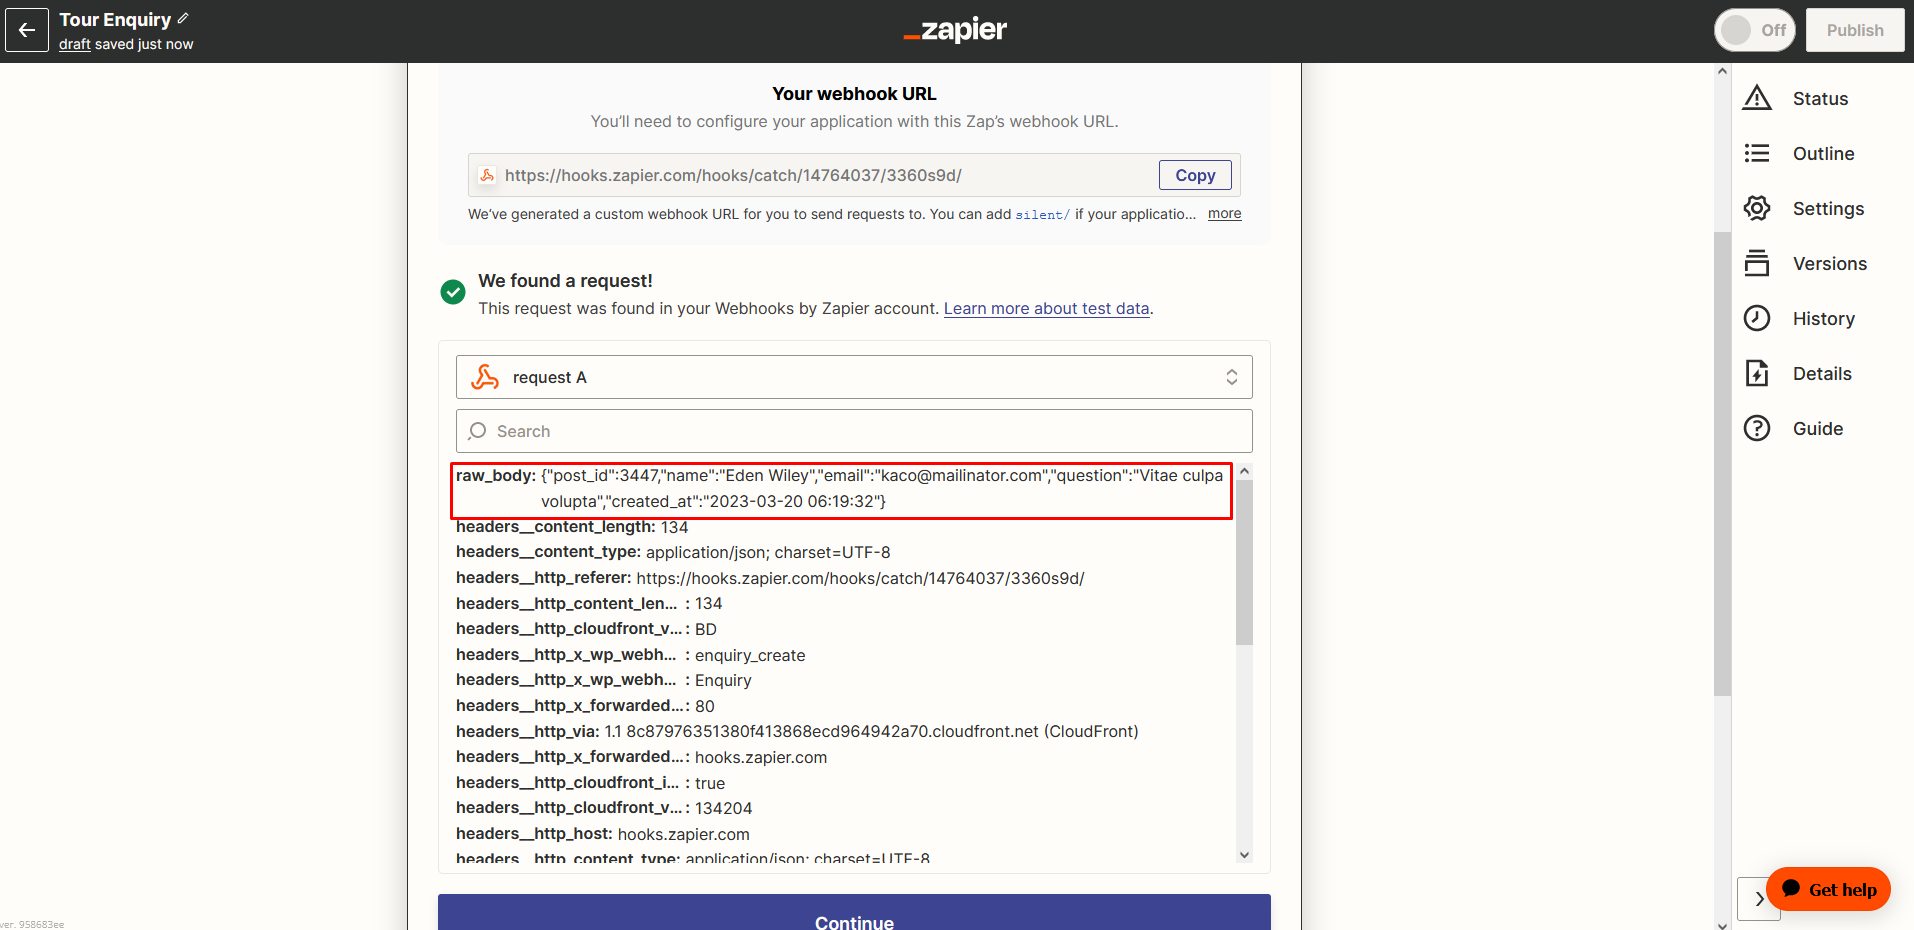Click the editor scroll-up arrow
The width and height of the screenshot is (1914, 930).
click(x=1722, y=71)
